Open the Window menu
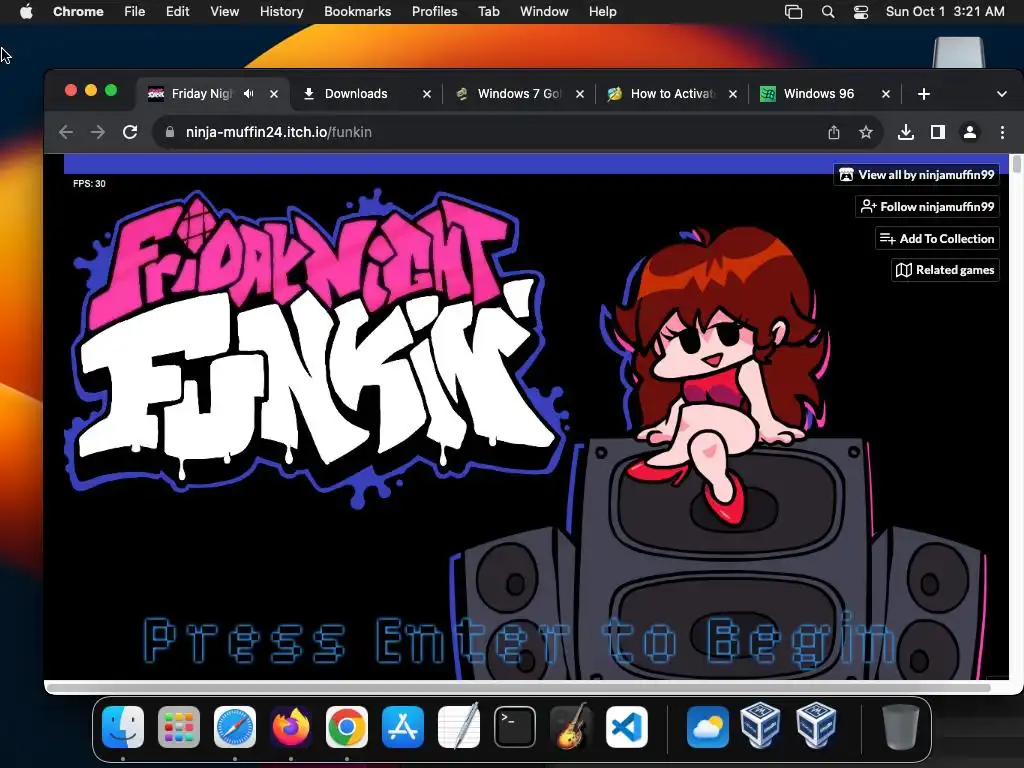The image size is (1024, 768). pyautogui.click(x=544, y=12)
